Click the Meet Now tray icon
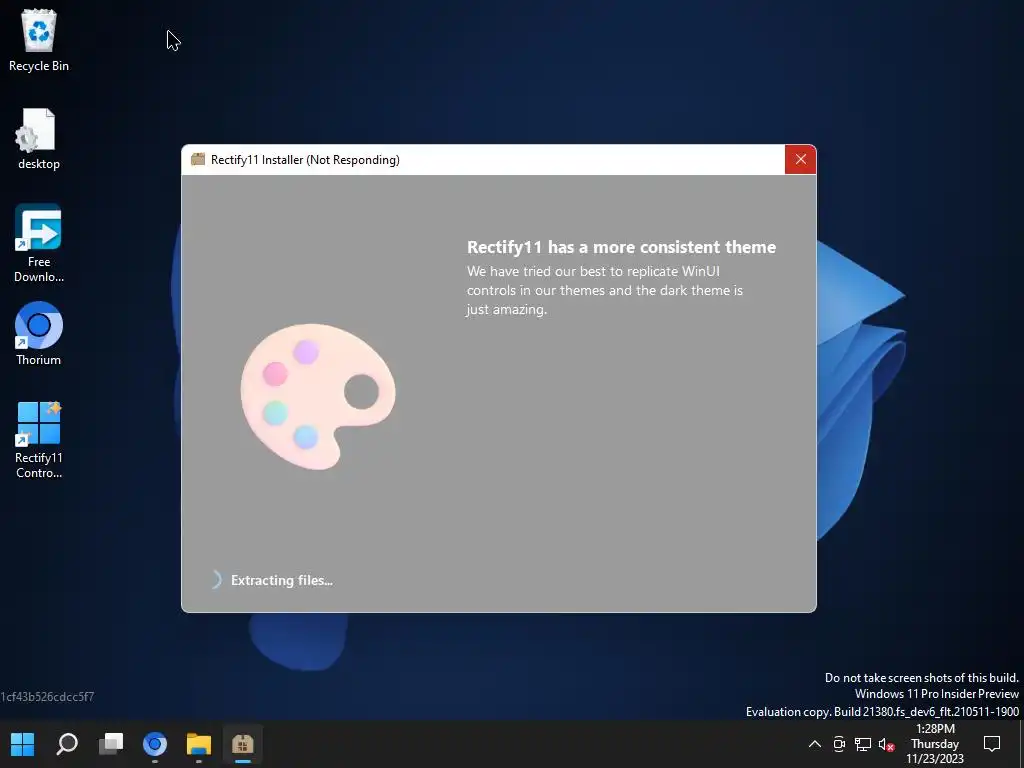Viewport: 1024px width, 768px height. tap(839, 744)
